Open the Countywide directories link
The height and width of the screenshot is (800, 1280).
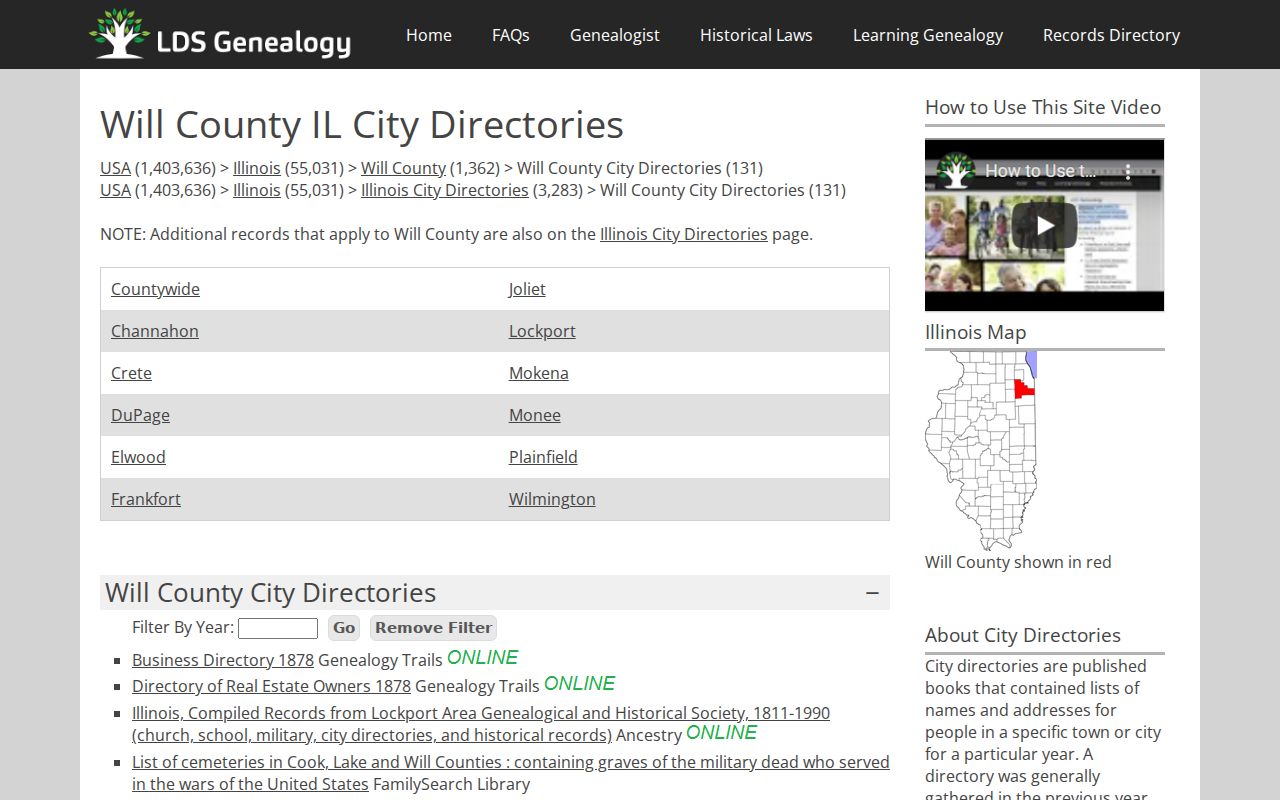[155, 289]
